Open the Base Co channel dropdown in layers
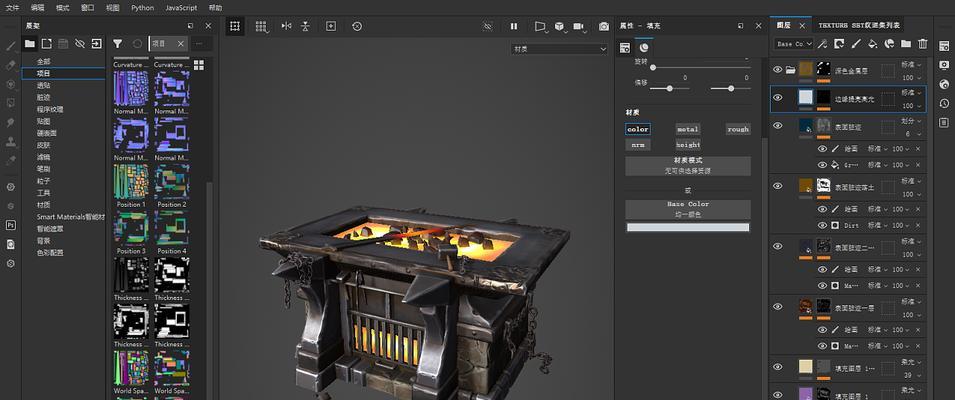Screen dimensions: 955x400 tap(793, 44)
